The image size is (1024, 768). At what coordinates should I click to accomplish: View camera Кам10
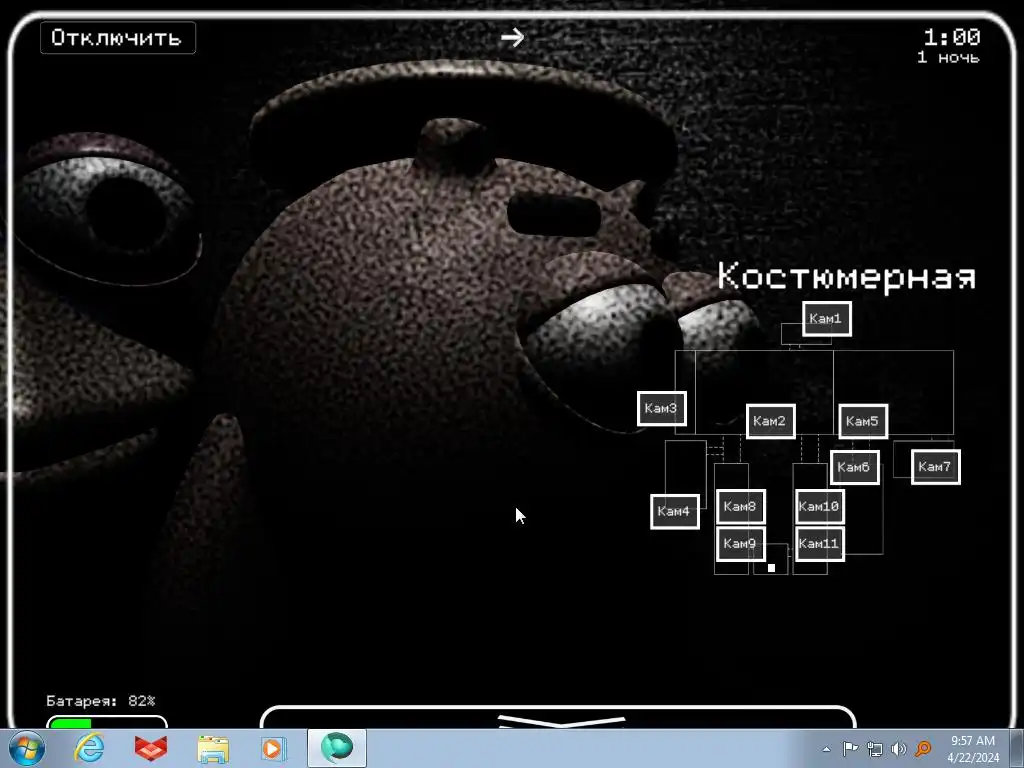point(820,506)
